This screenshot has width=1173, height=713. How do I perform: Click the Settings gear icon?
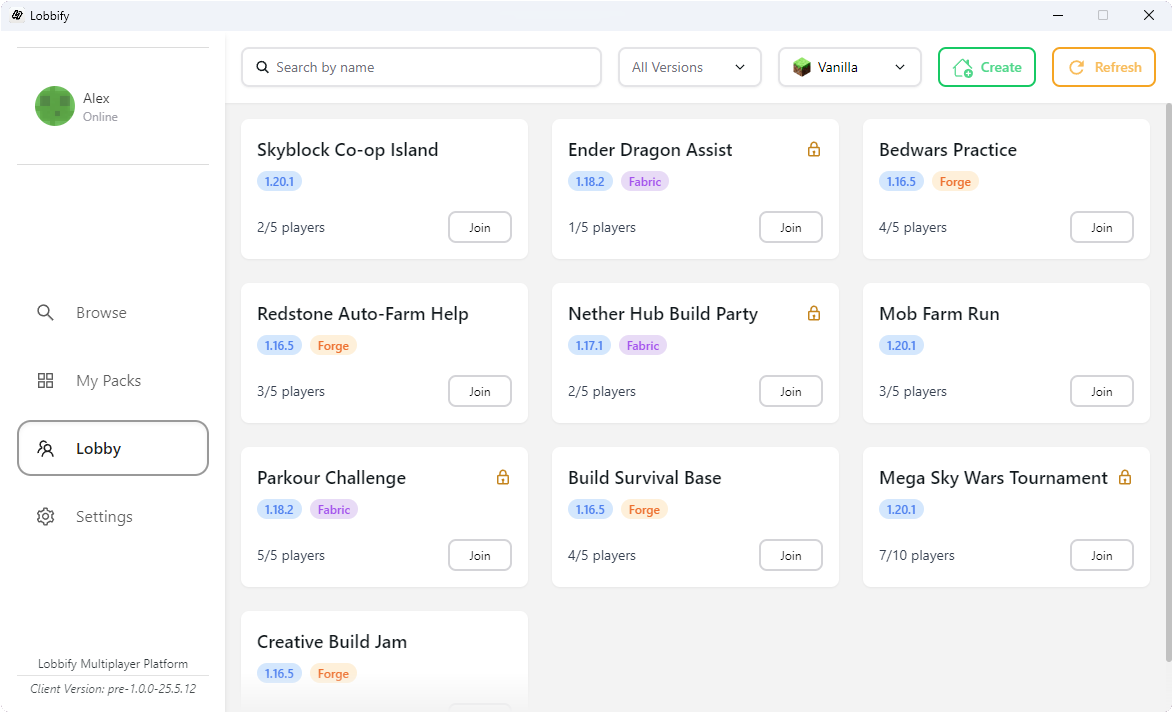click(46, 517)
